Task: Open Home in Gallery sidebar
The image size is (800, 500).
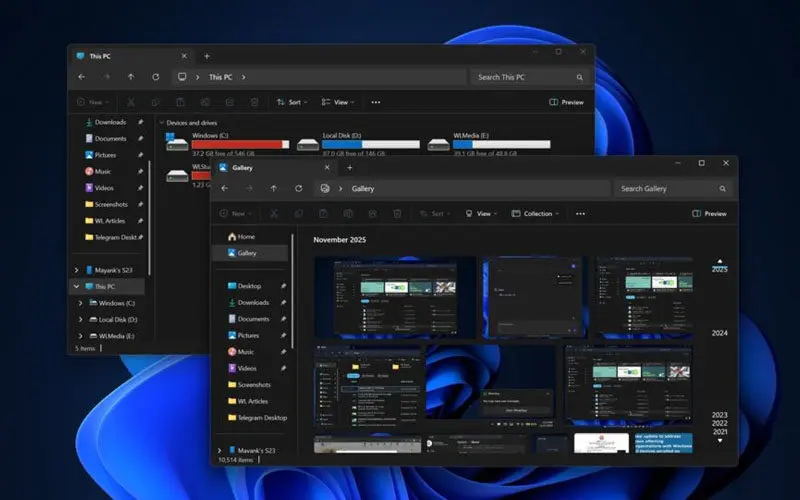Action: pos(241,237)
